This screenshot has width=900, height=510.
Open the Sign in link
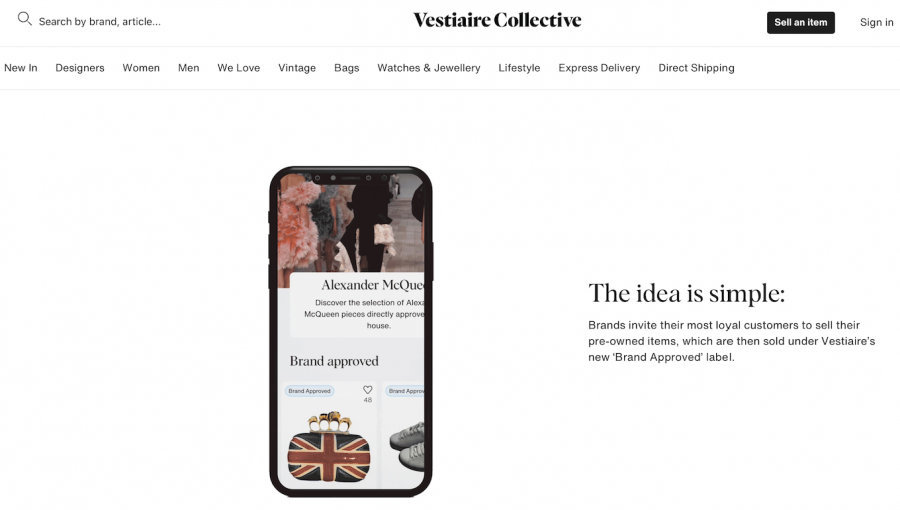point(876,22)
